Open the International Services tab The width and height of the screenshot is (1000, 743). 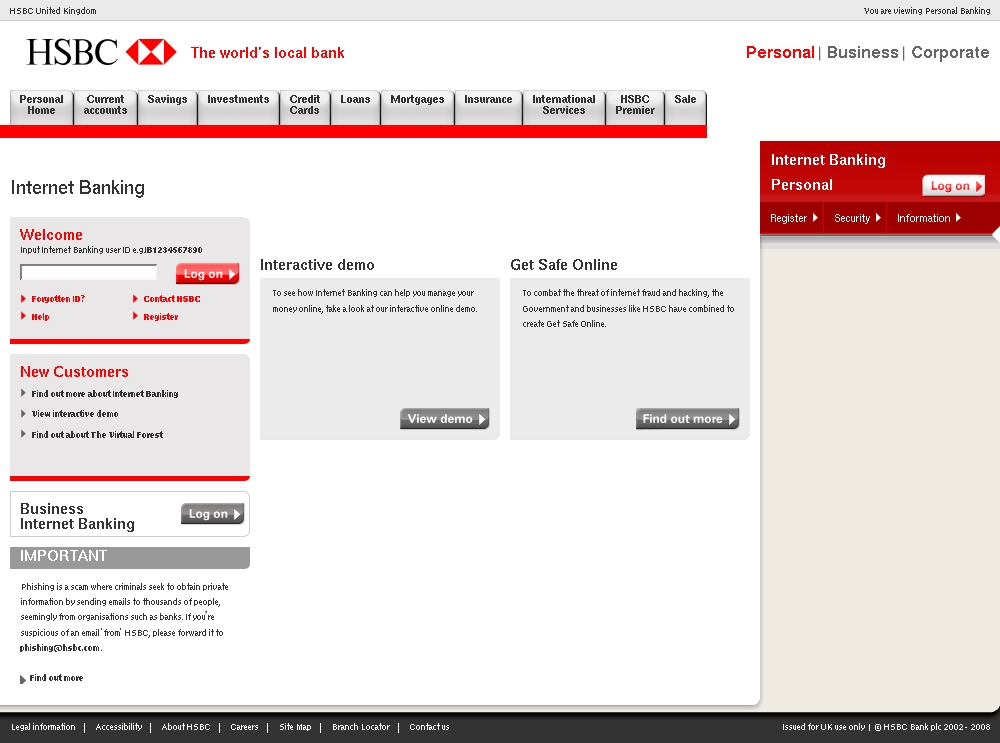point(564,107)
